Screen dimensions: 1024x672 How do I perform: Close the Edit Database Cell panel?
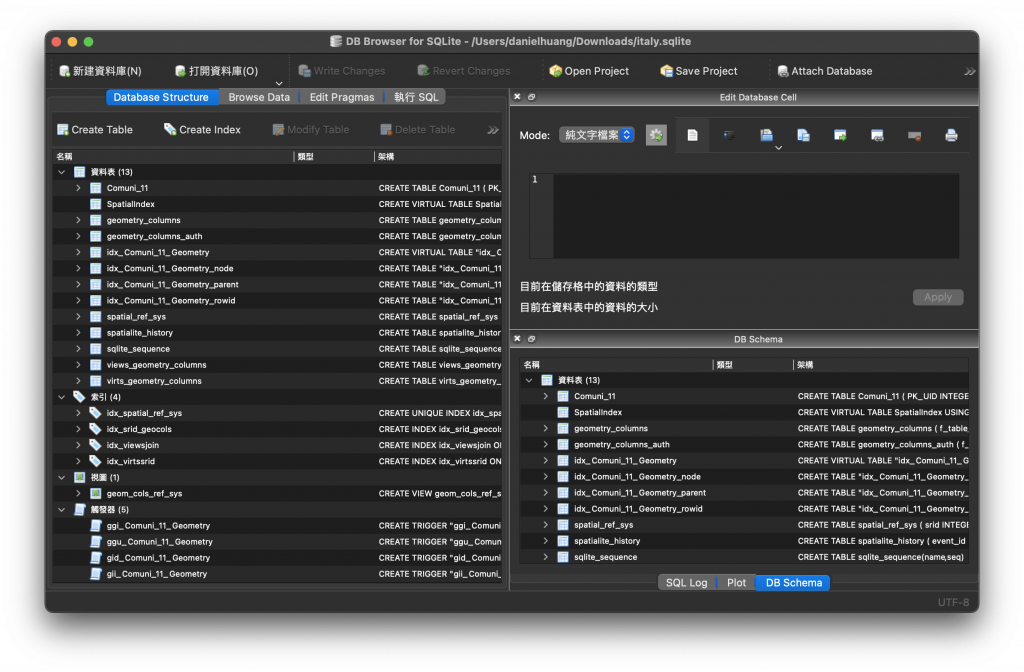(517, 97)
